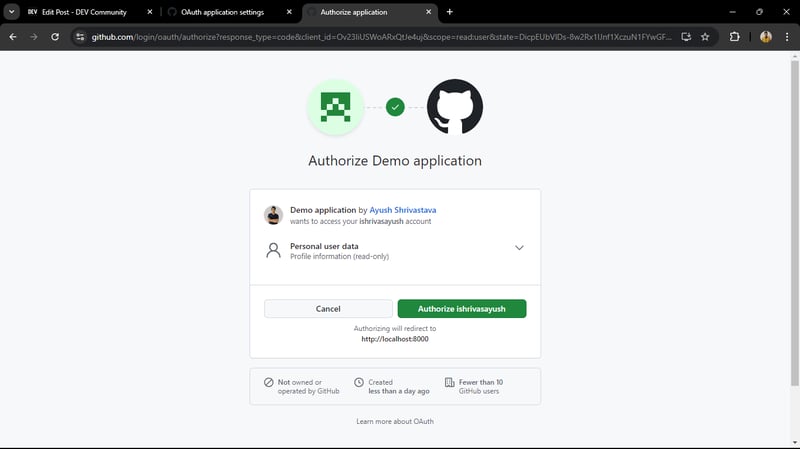Open Ayush Shrivastava's profile link
Viewport: 800px width, 449px height.
tap(403, 210)
